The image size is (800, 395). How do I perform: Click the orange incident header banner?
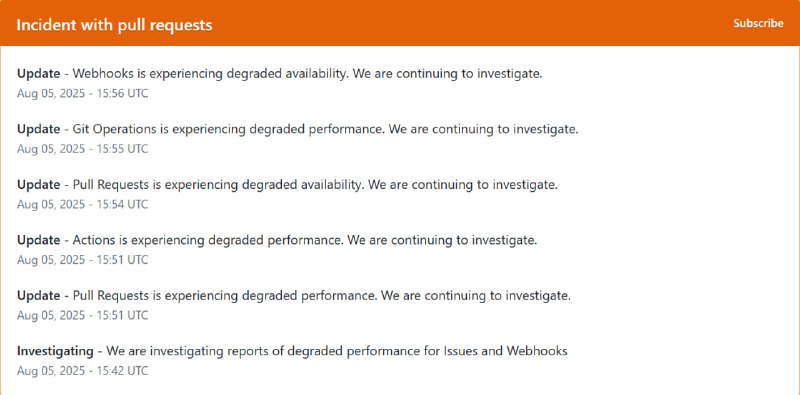[400, 23]
